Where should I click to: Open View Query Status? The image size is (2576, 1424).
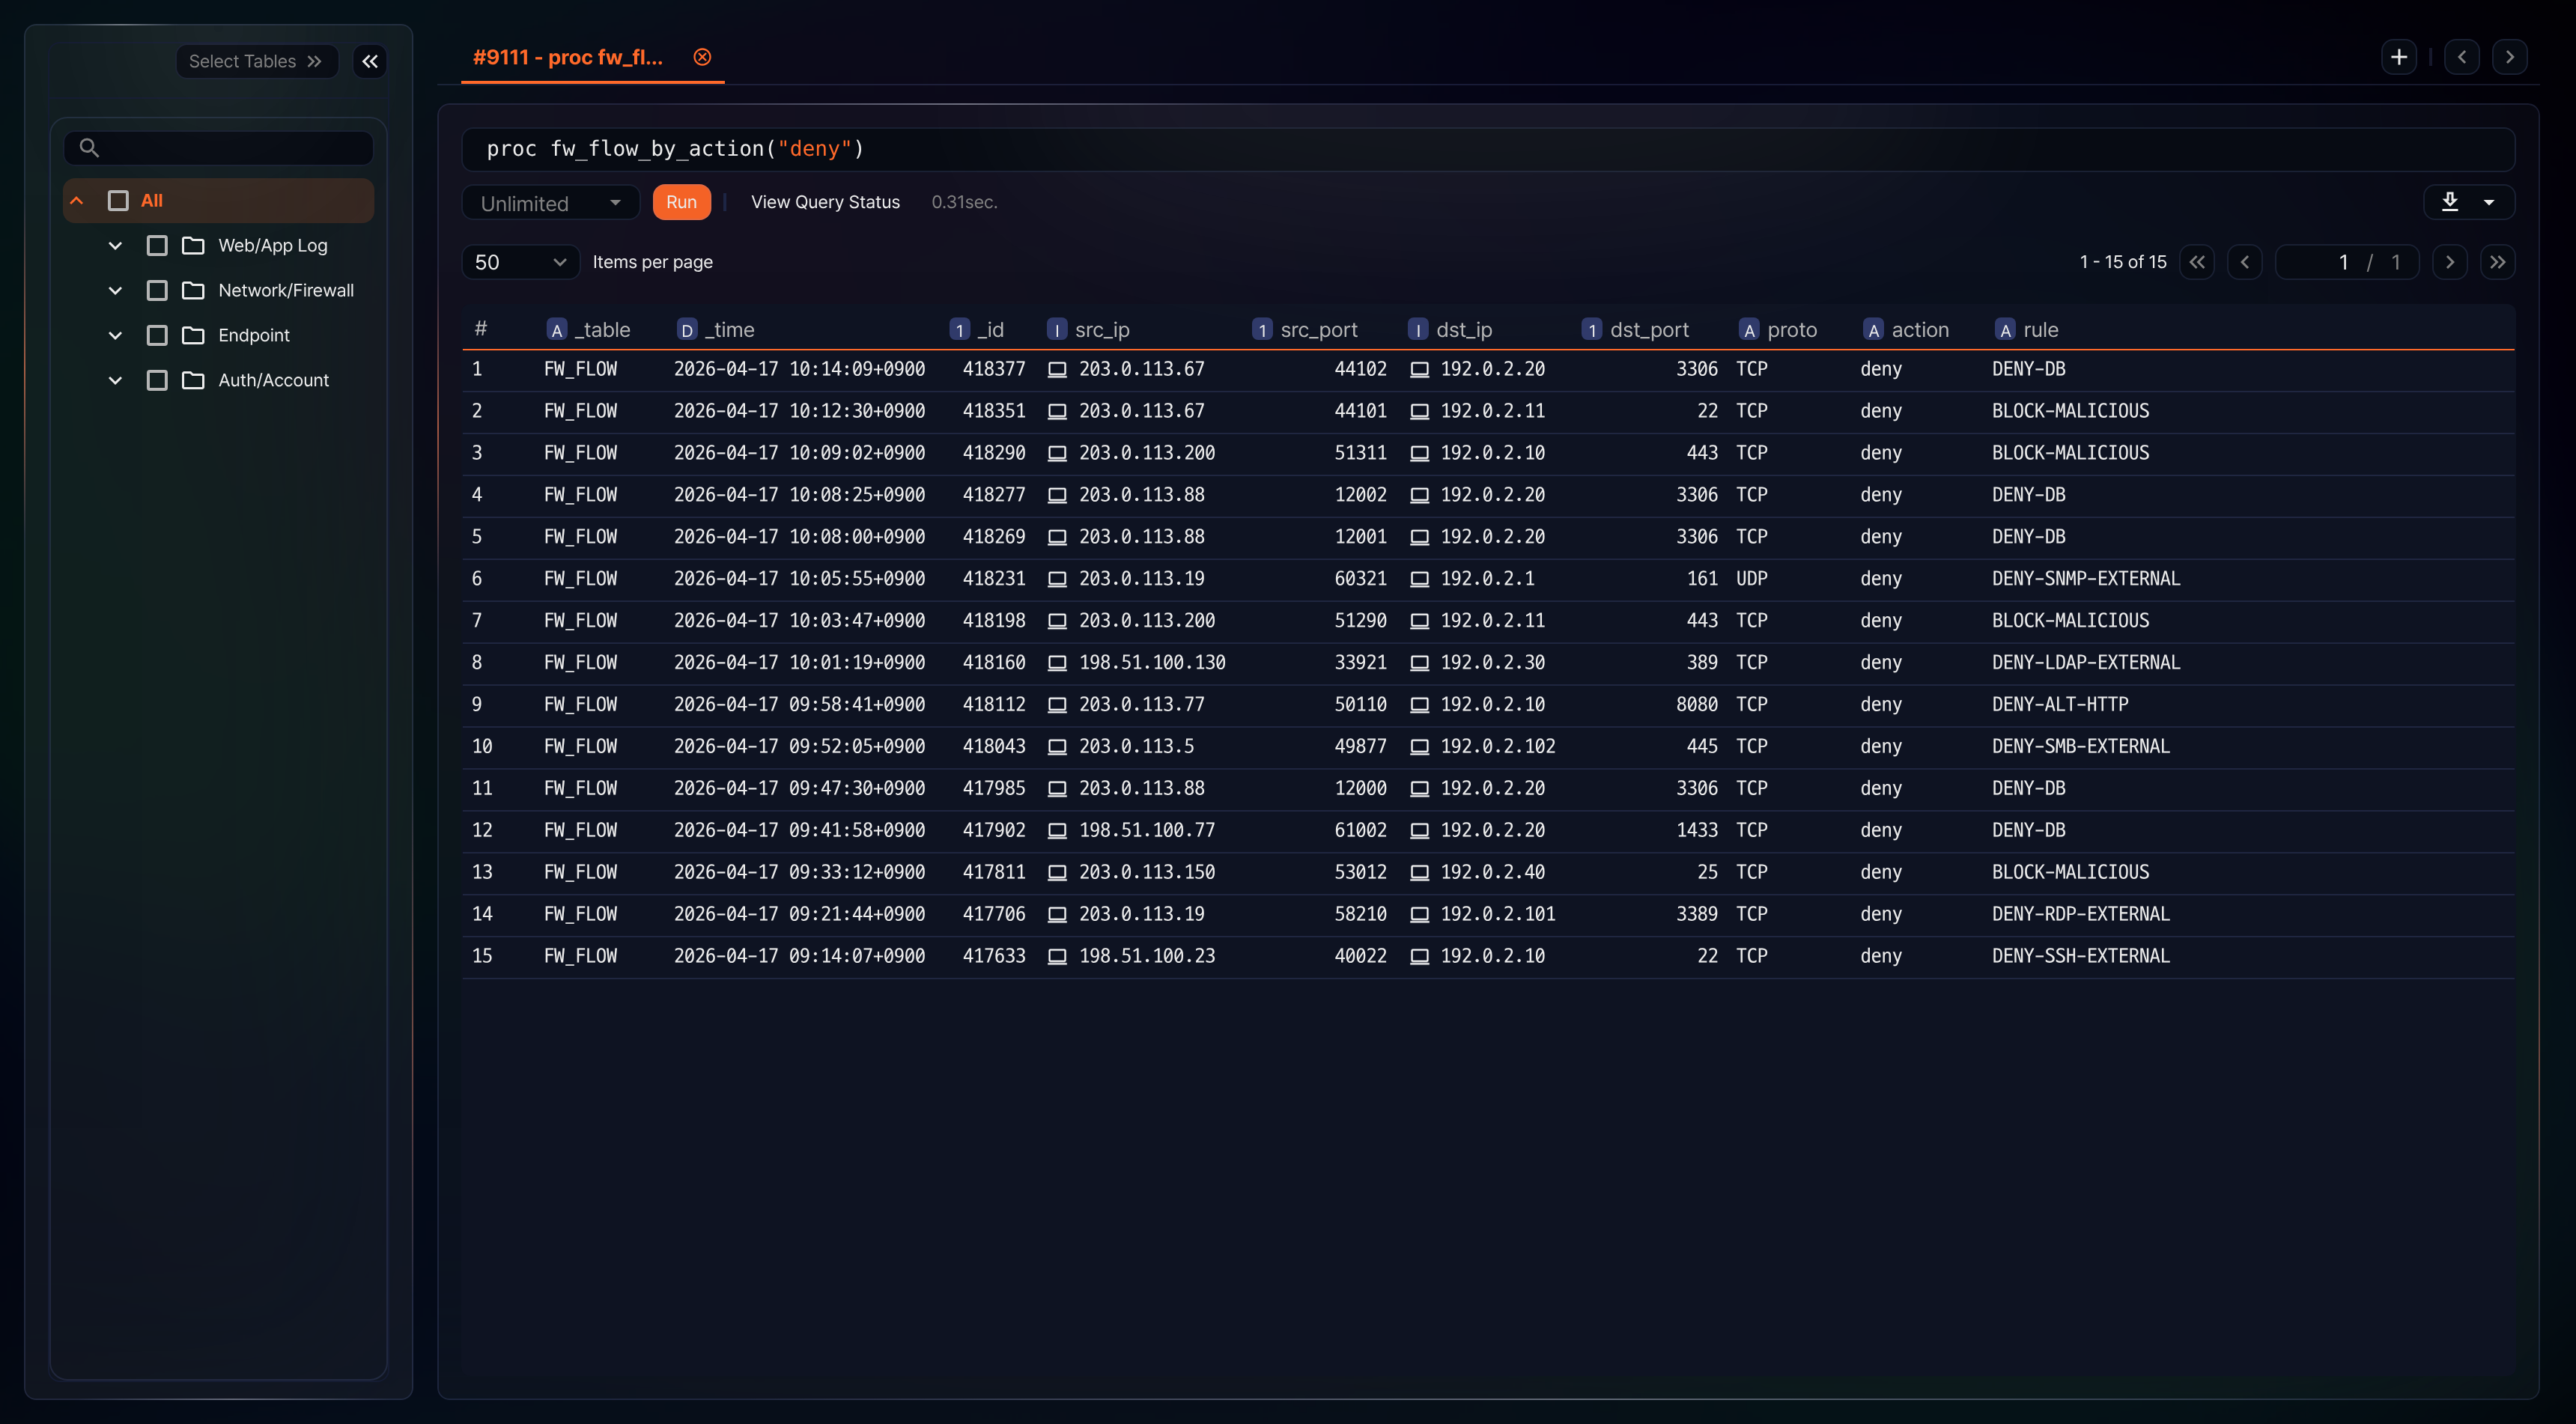pos(825,202)
